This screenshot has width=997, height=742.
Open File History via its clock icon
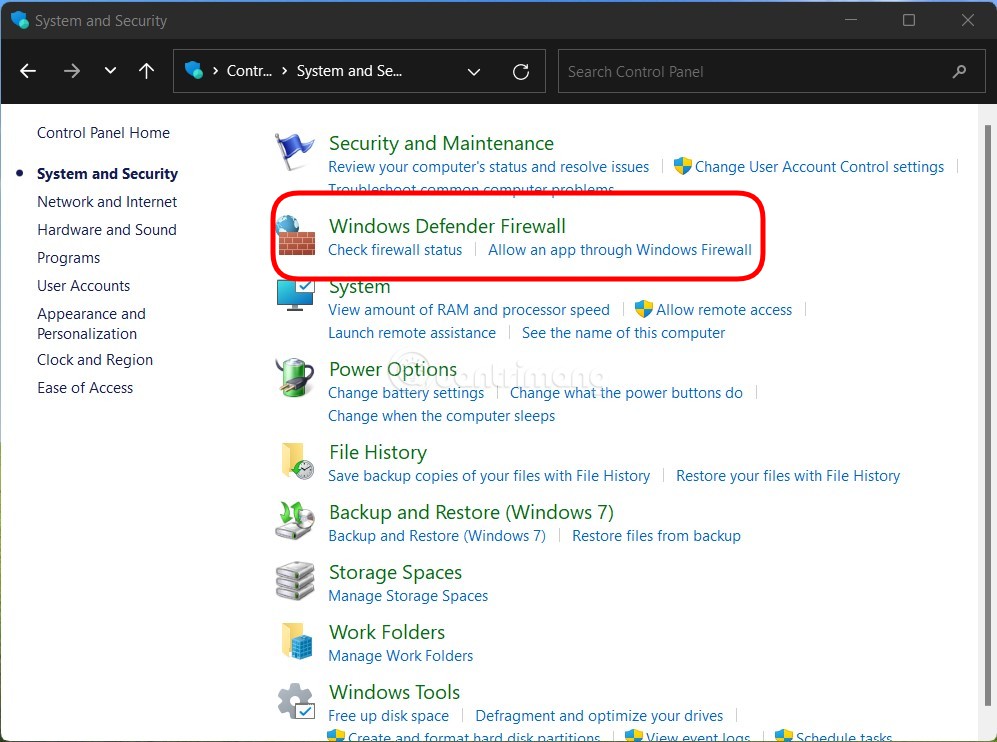point(294,461)
